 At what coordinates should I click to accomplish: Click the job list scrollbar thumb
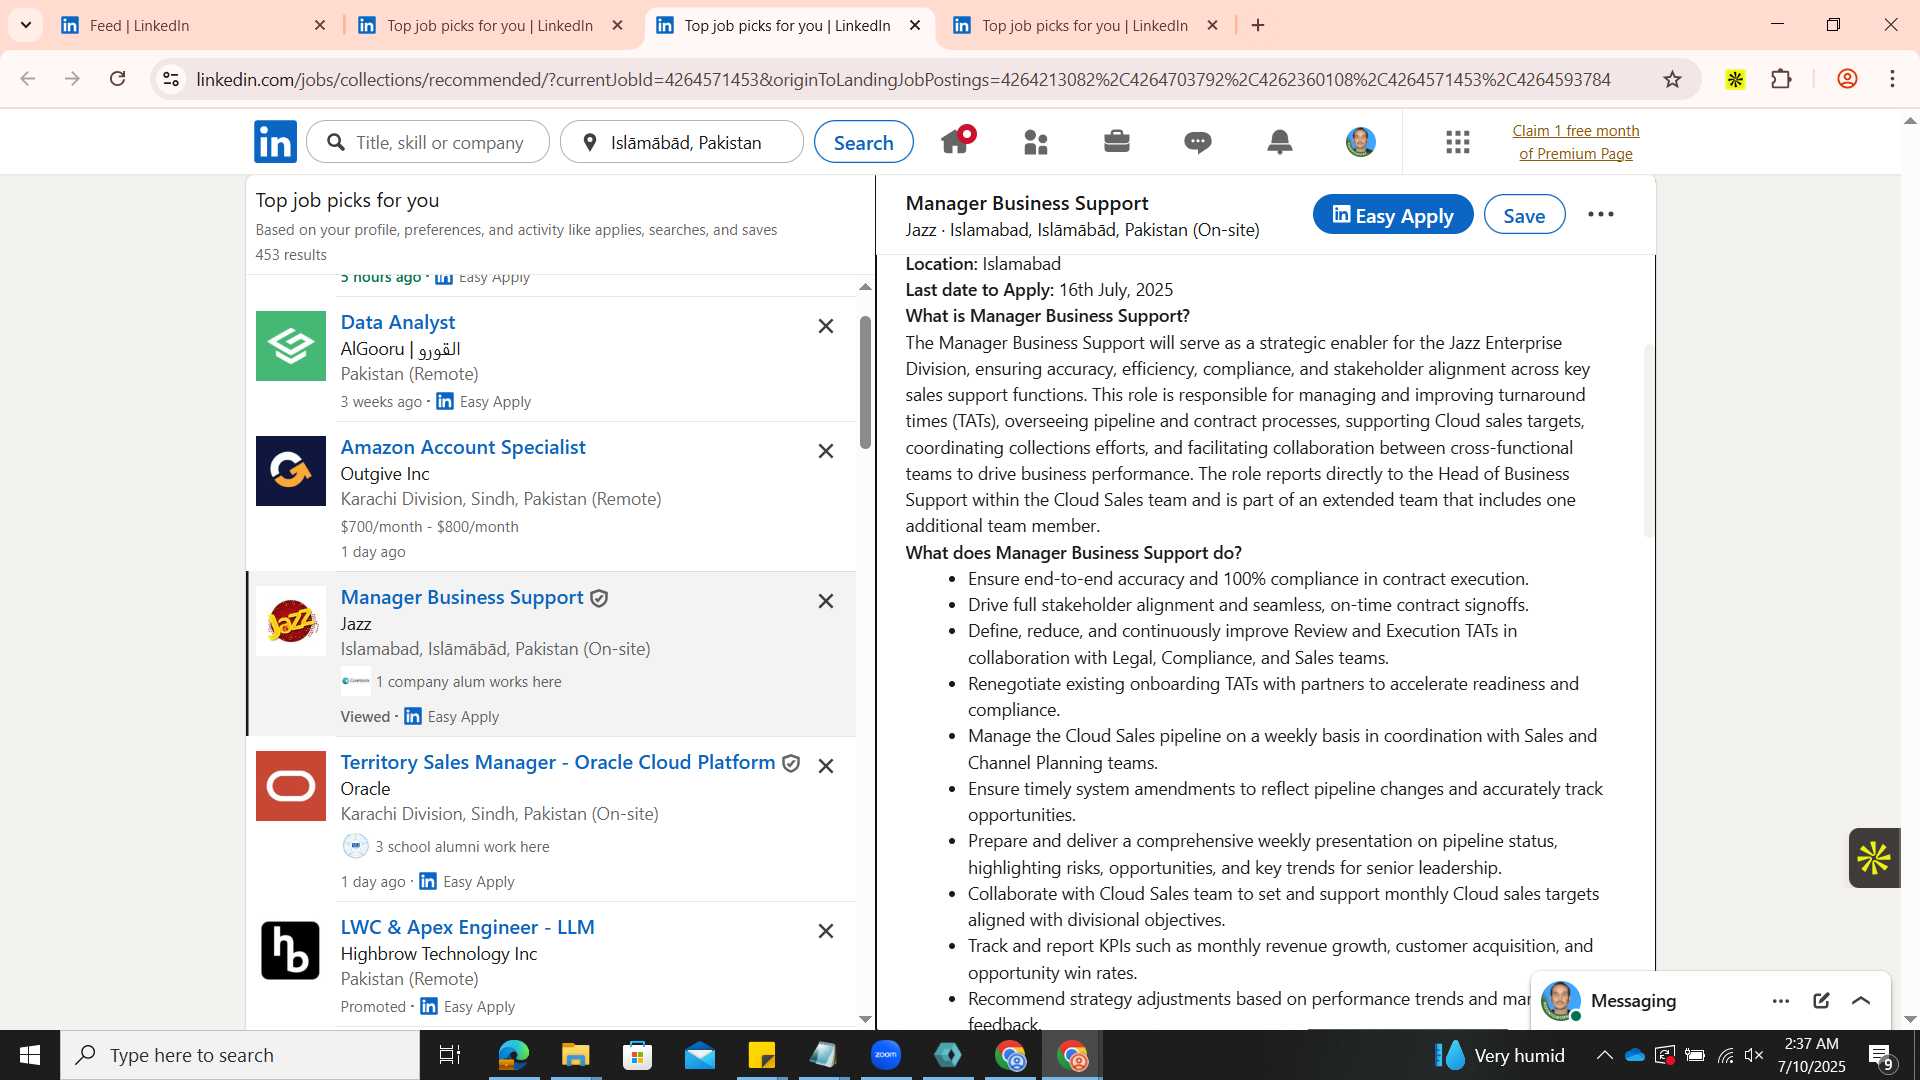pyautogui.click(x=865, y=383)
